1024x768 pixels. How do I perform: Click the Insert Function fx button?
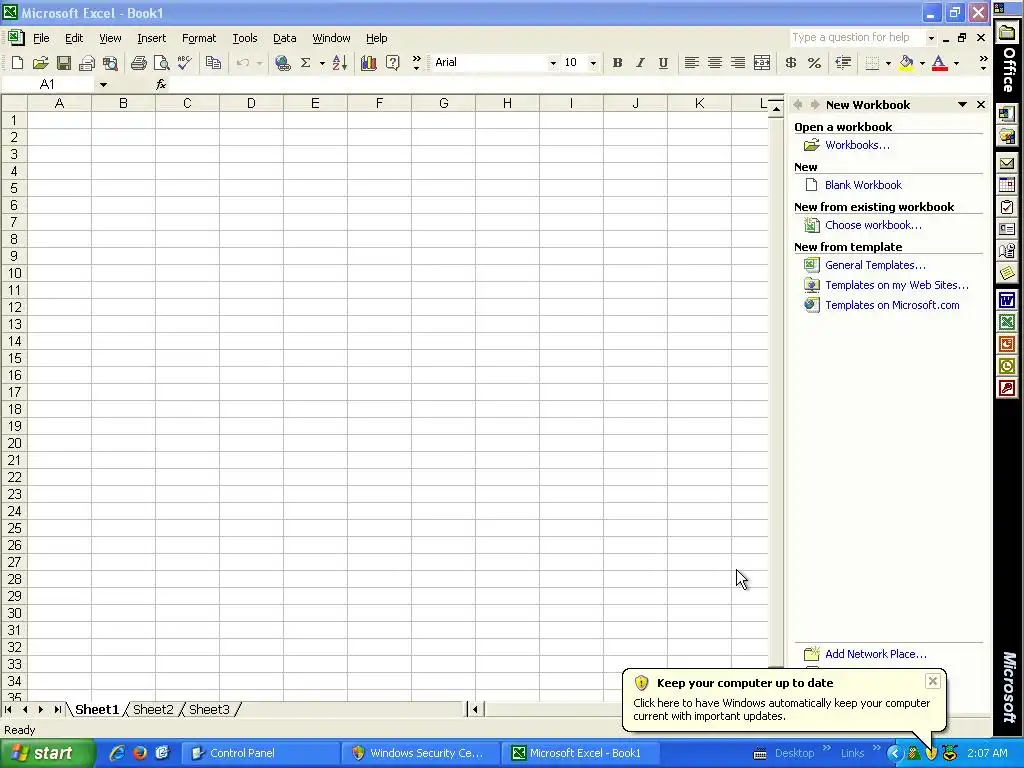pos(161,84)
